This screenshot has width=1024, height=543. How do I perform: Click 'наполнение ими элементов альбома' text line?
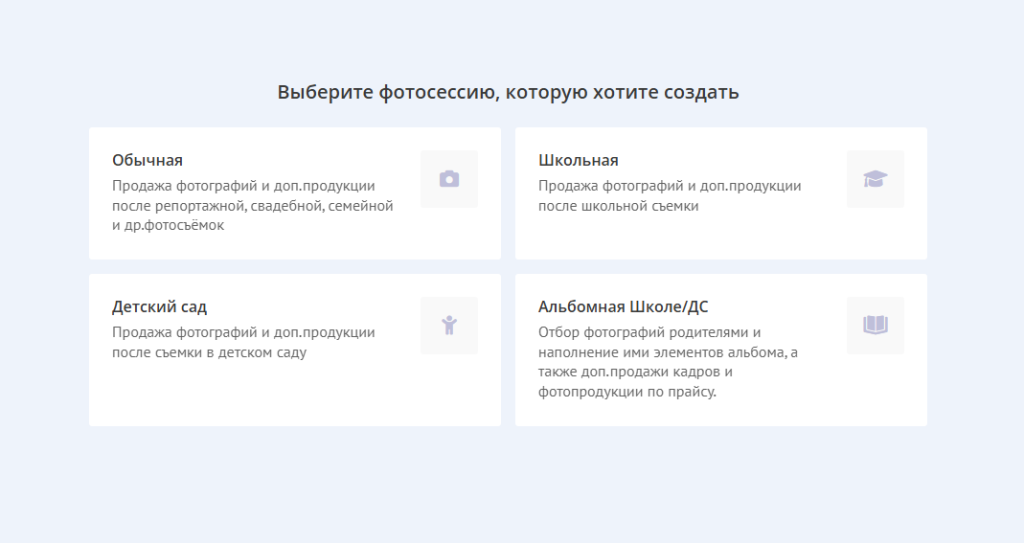coord(667,352)
